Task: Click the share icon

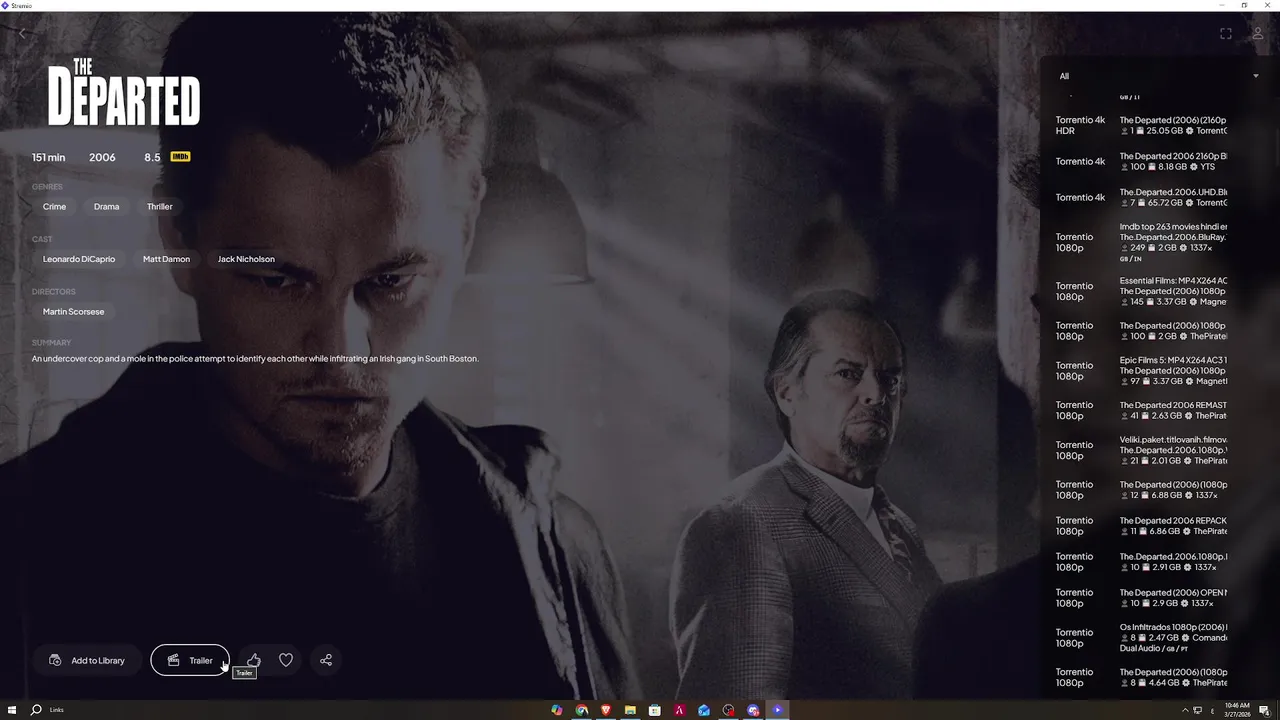Action: pos(326,660)
